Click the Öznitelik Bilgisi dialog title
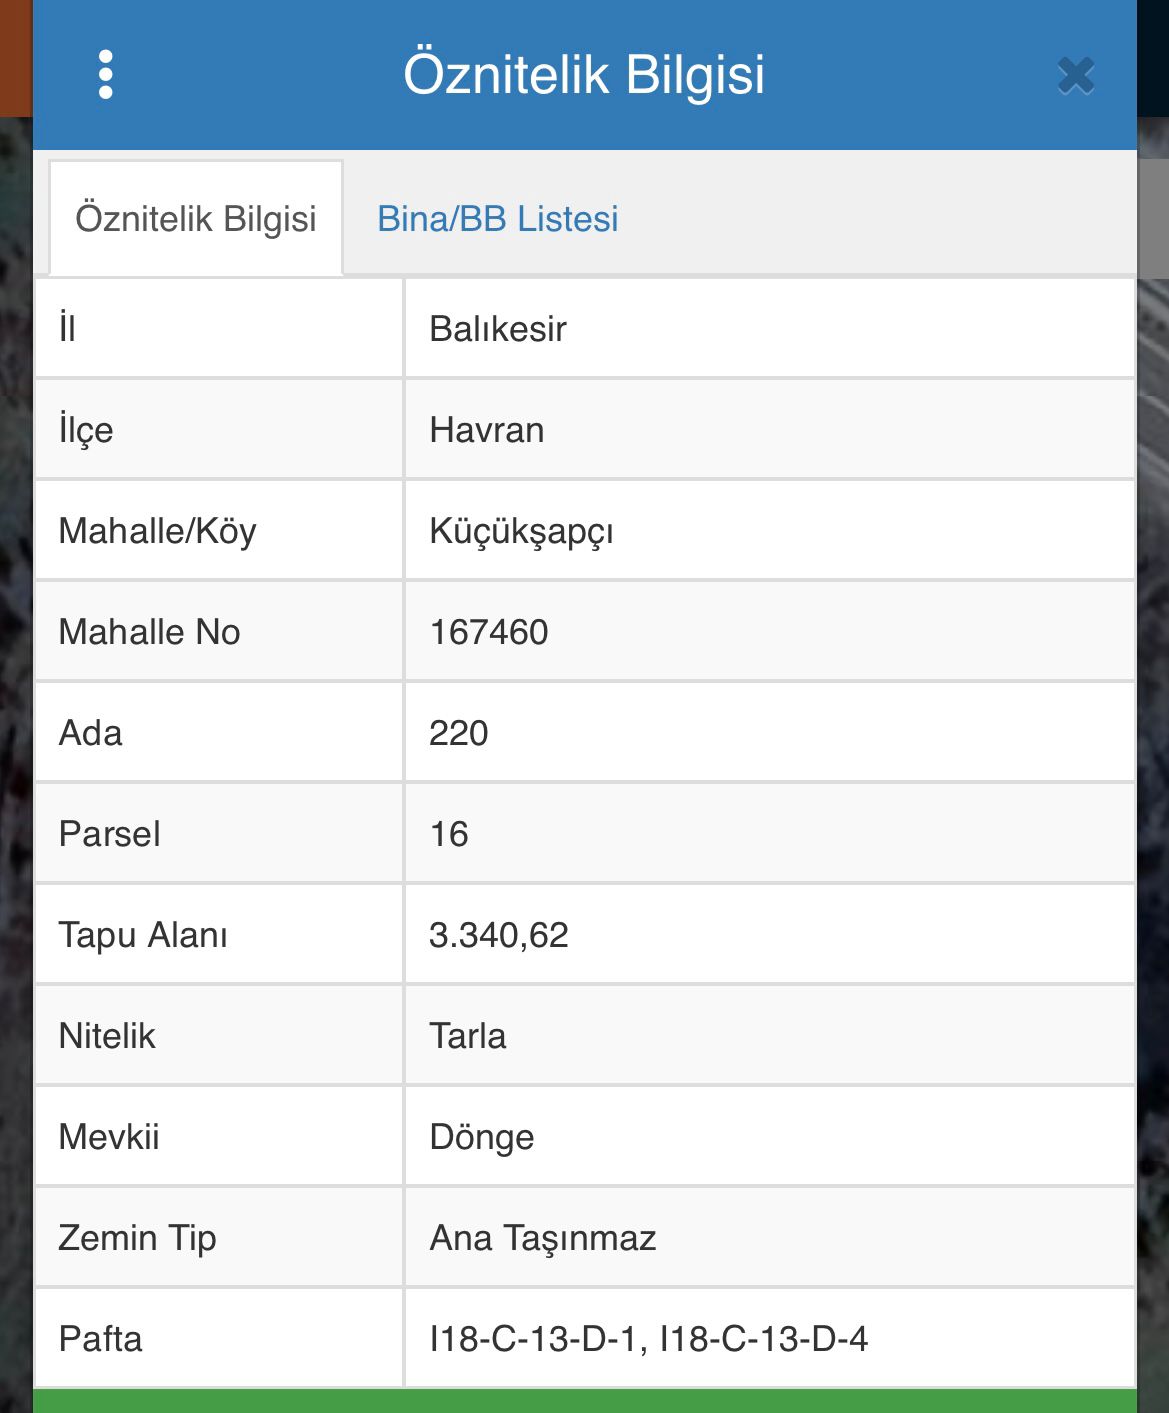This screenshot has height=1413, width=1169. [x=584, y=73]
